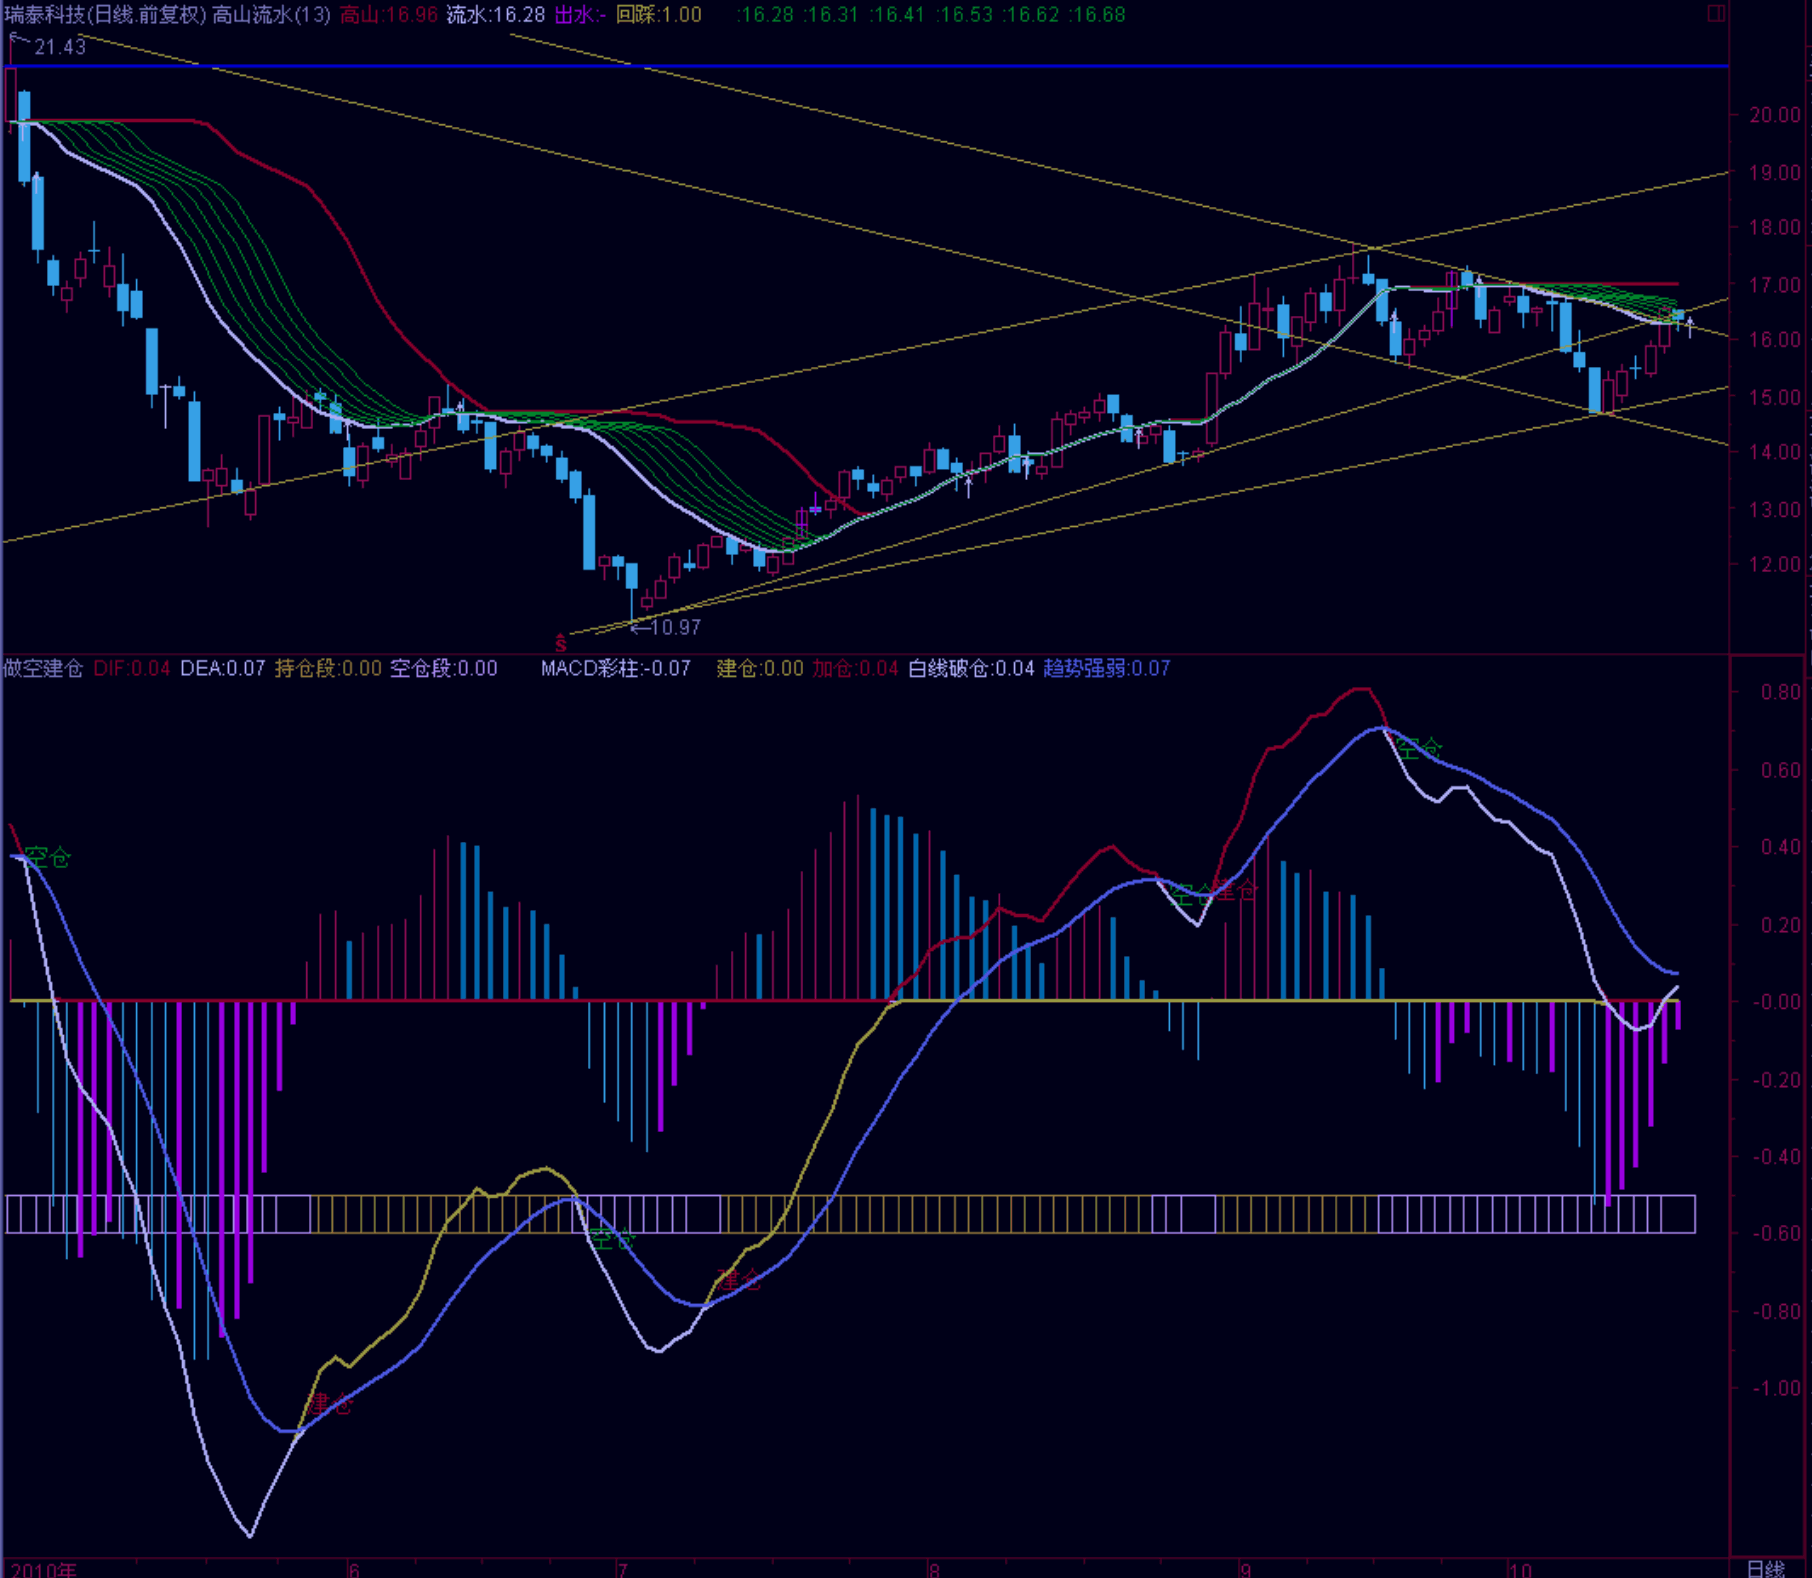The height and width of the screenshot is (1578, 1812).
Task: Click month 6 on the time axis
Action: (354, 1568)
